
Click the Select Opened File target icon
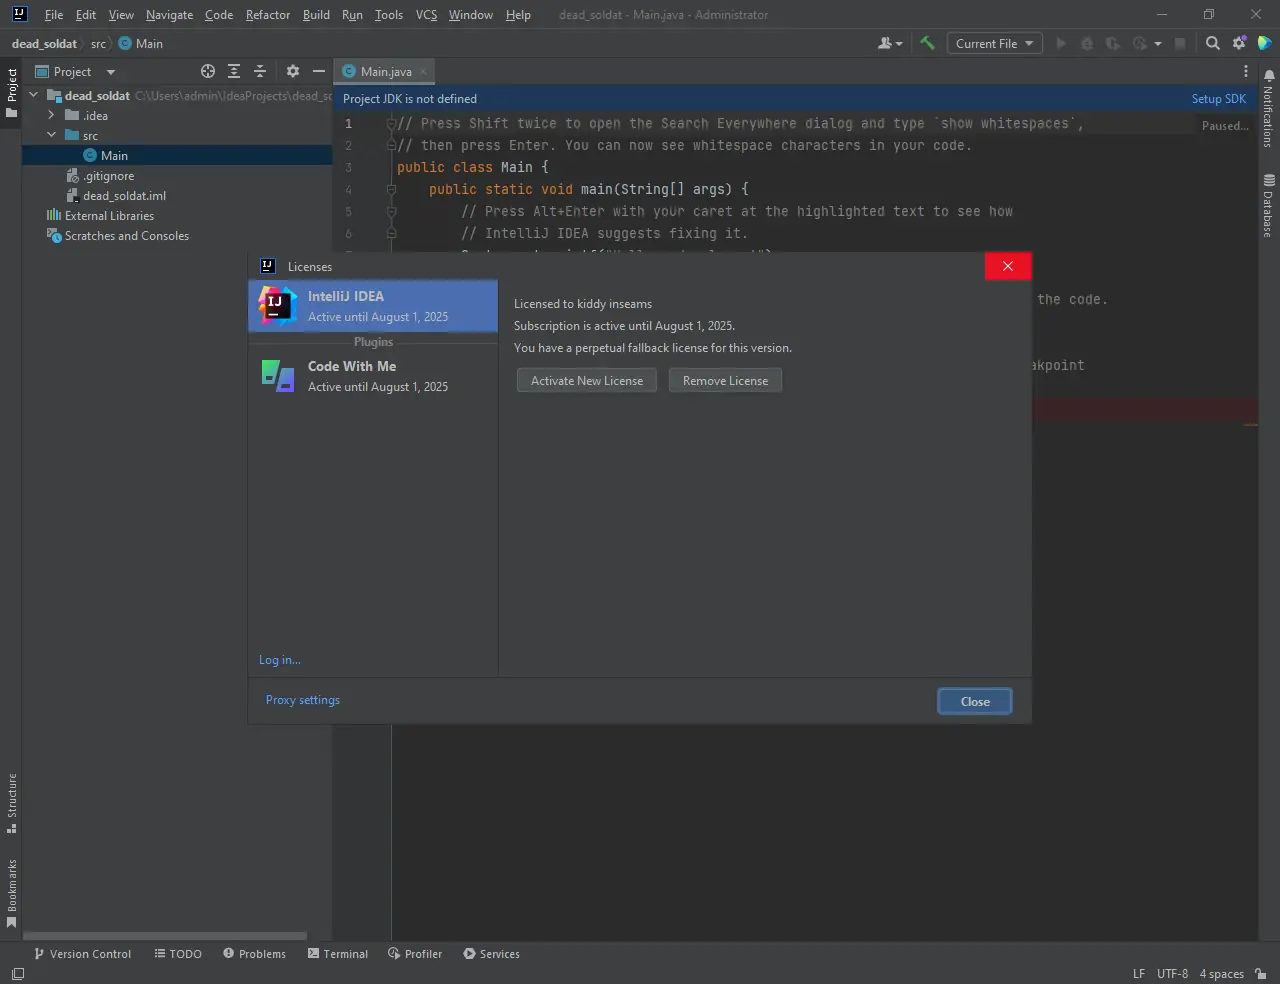[208, 71]
